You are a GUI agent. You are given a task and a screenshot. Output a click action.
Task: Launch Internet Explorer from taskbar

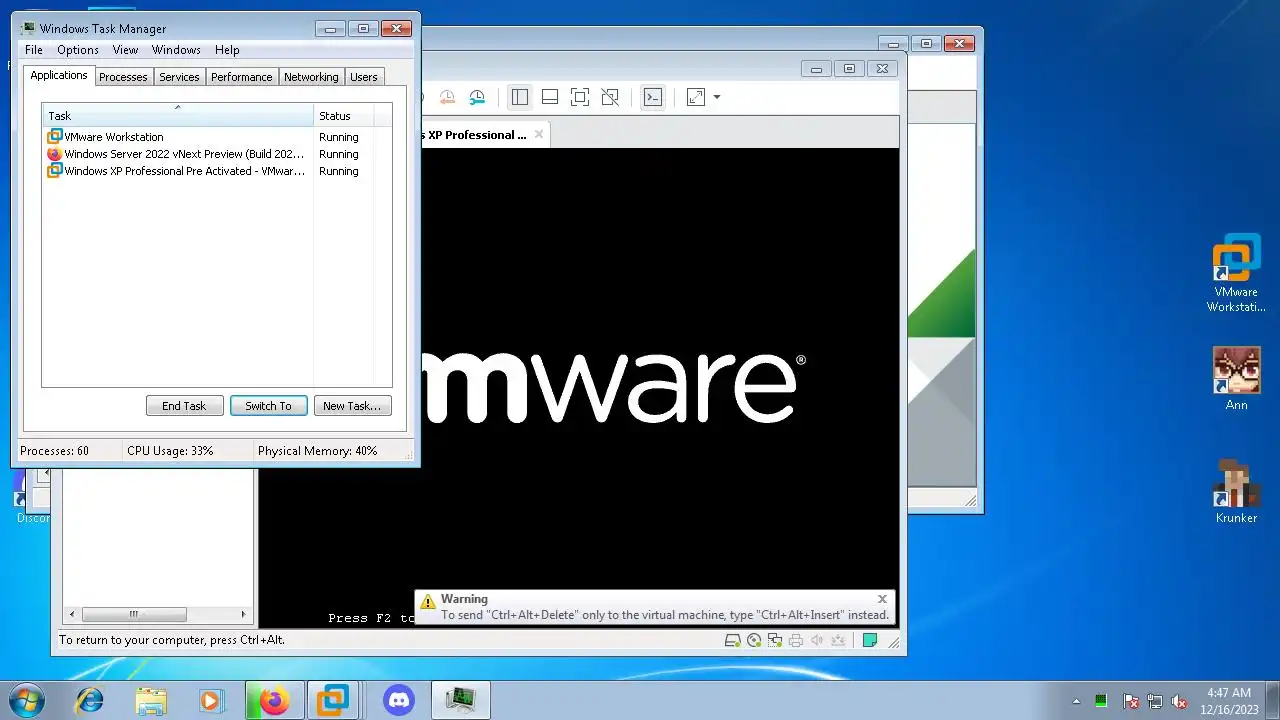tap(90, 700)
